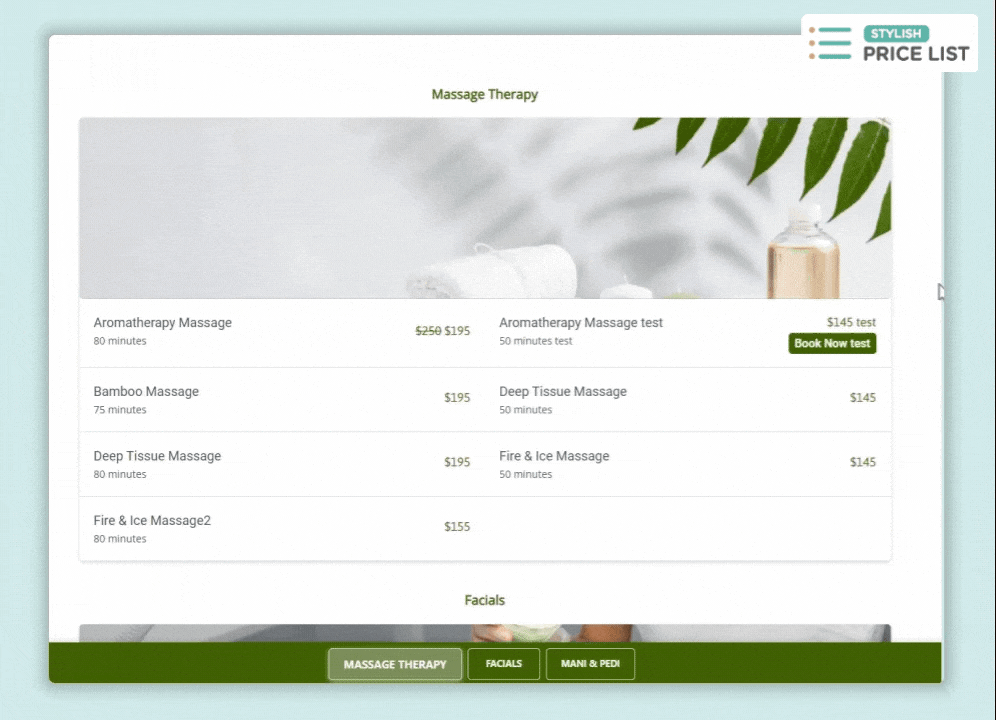Click the crossed-out $250 price
Image resolution: width=996 pixels, height=720 pixels.
pos(428,331)
